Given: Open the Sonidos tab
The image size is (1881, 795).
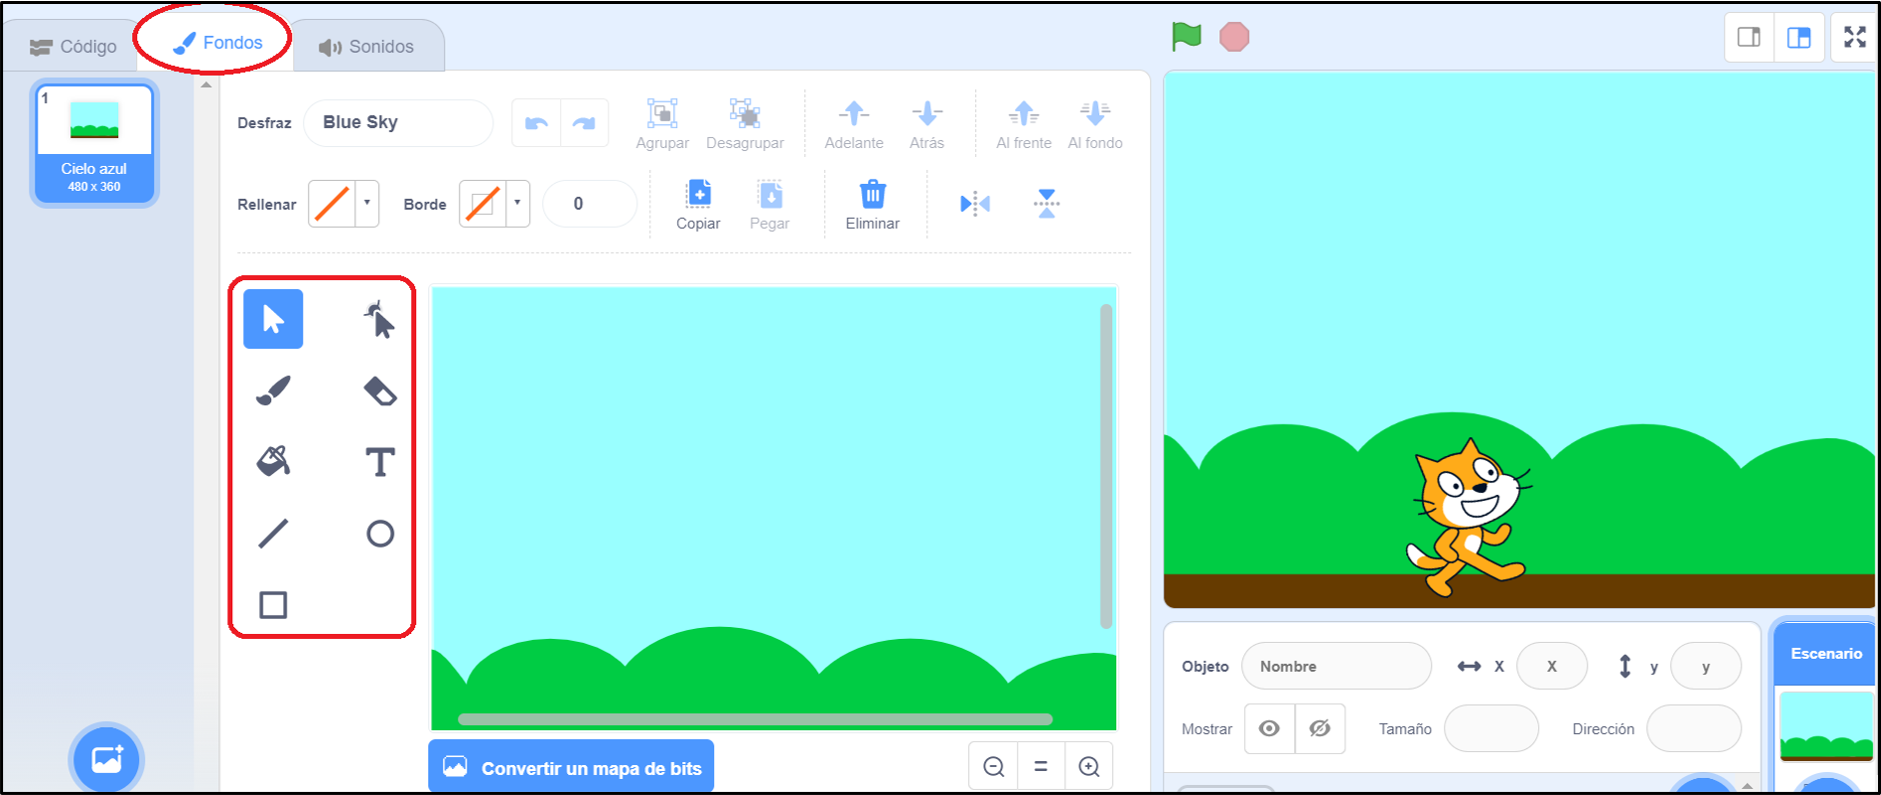Looking at the screenshot, I should [367, 47].
